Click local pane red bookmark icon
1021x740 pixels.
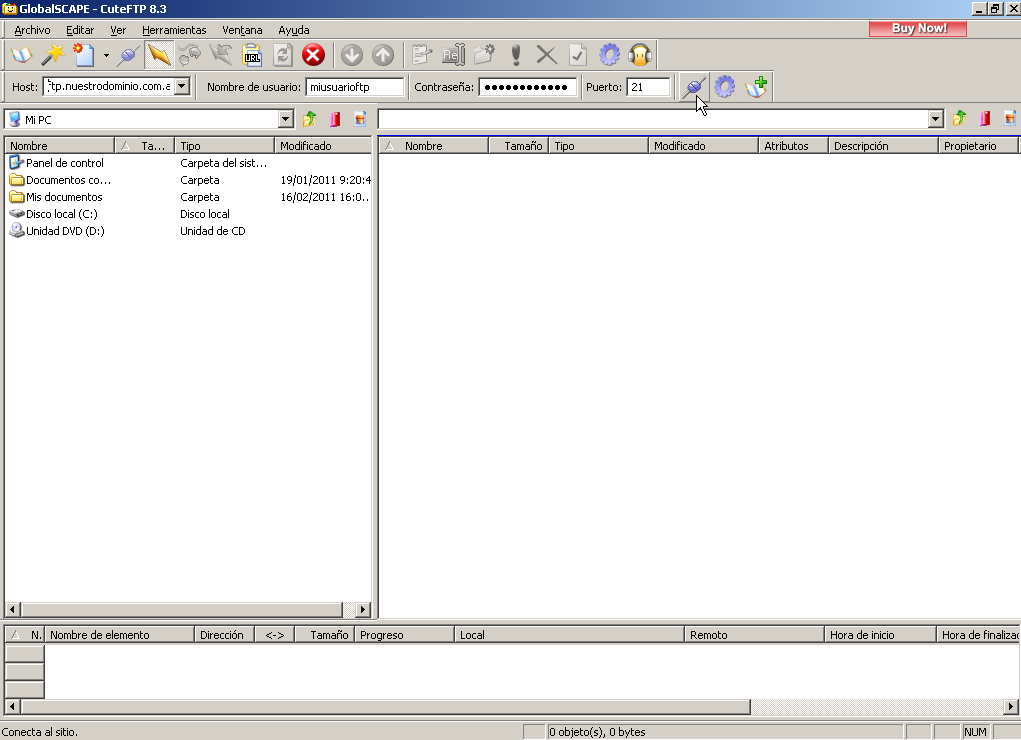[335, 119]
